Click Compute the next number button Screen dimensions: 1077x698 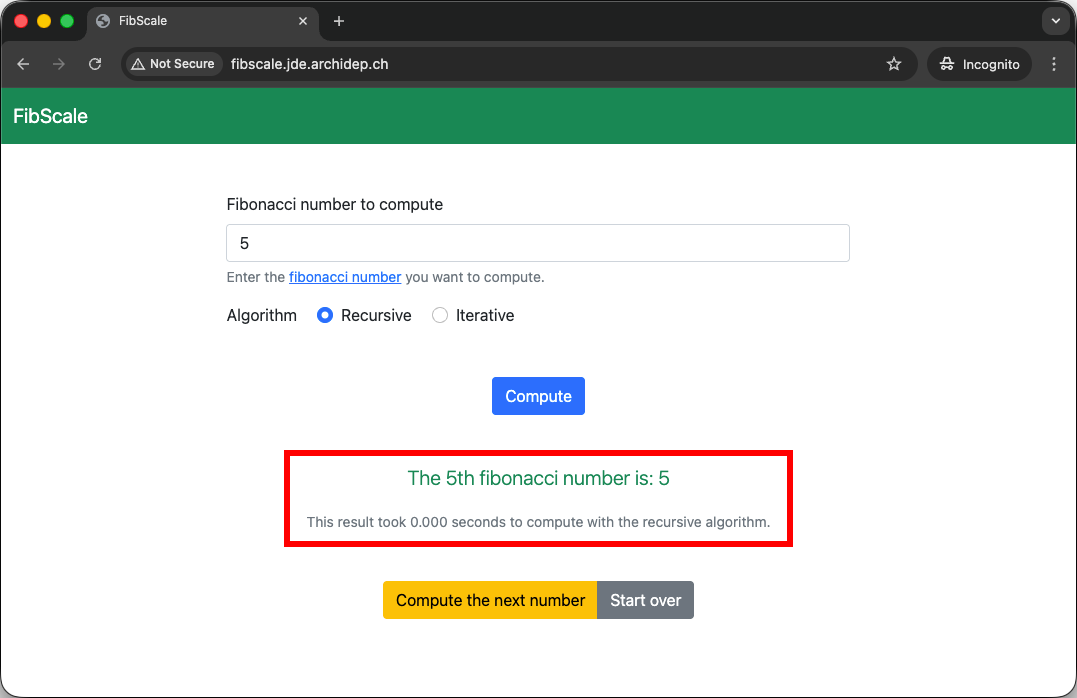click(490, 600)
